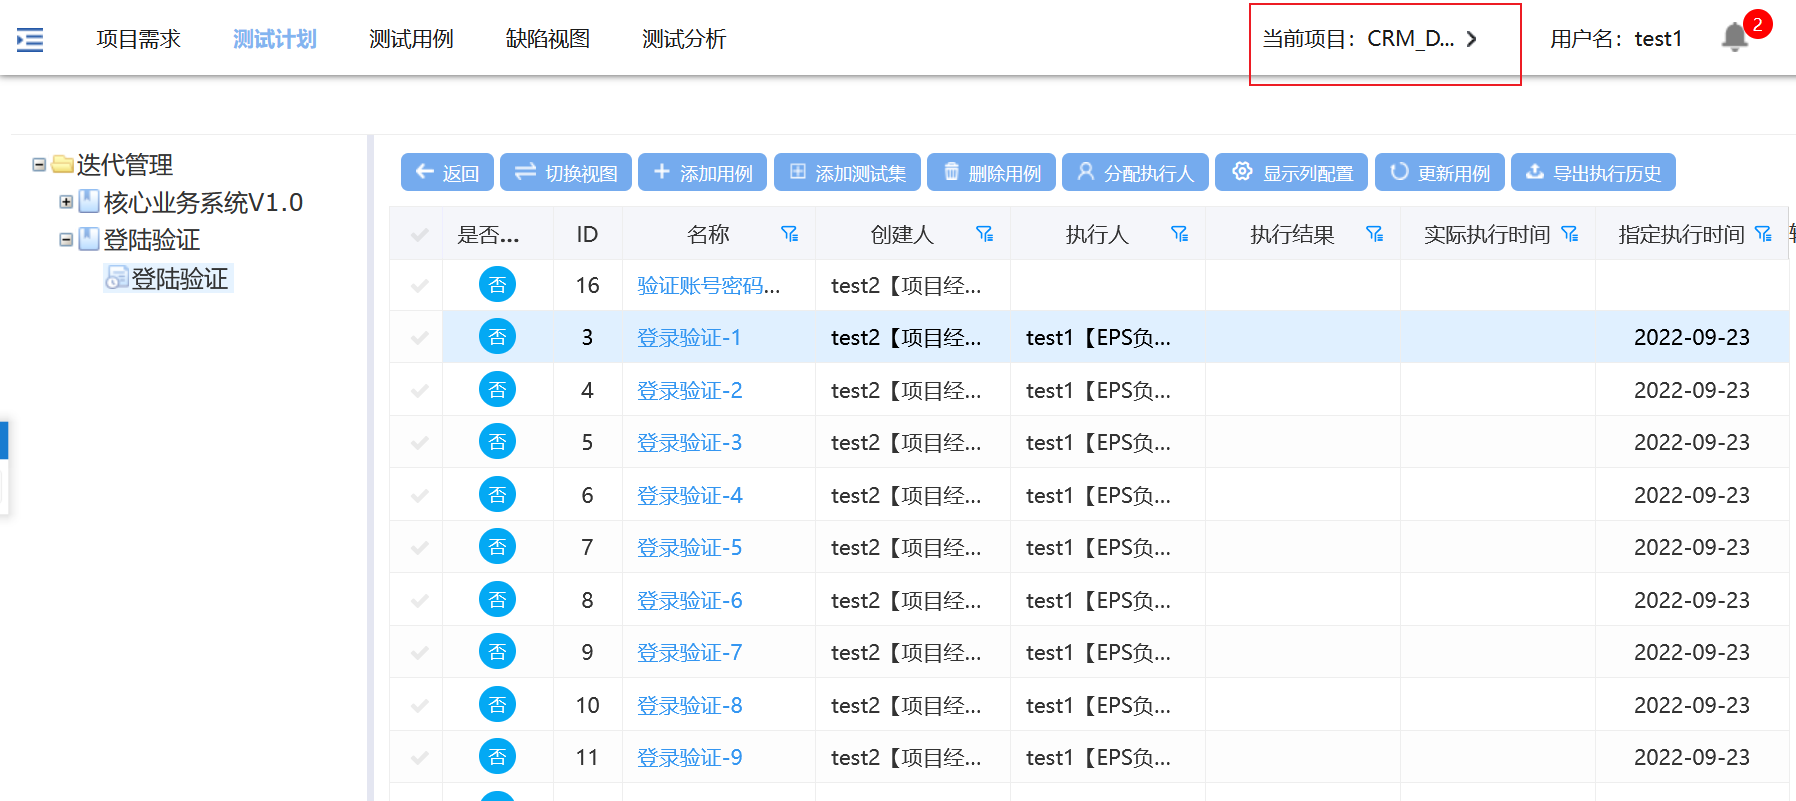Check the row checkbox for 登录验证-1
This screenshot has width=1796, height=801.
click(419, 338)
